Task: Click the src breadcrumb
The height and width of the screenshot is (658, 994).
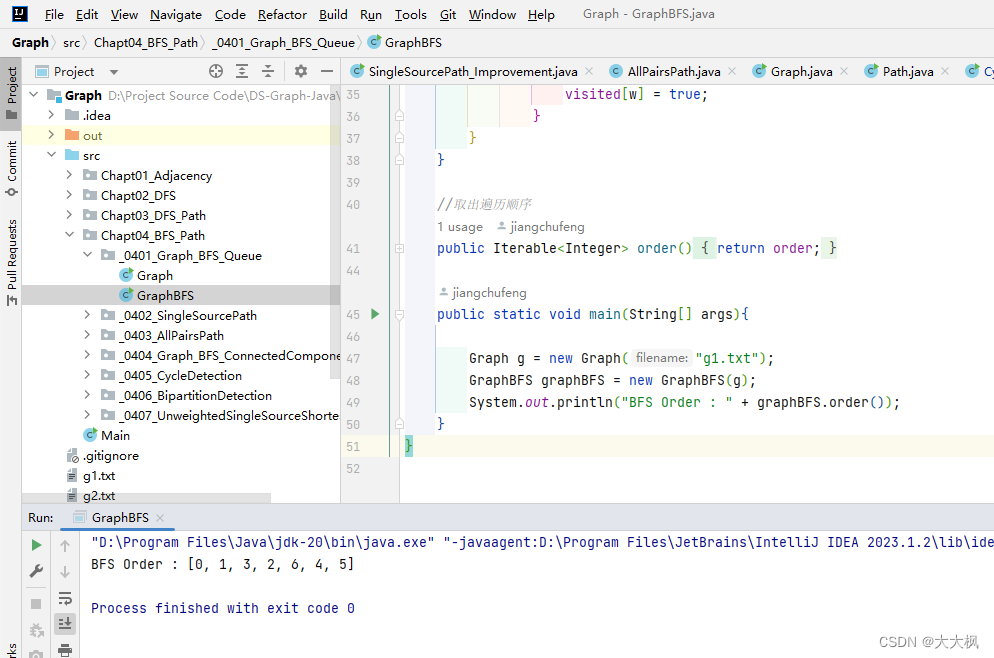Action: tap(71, 42)
